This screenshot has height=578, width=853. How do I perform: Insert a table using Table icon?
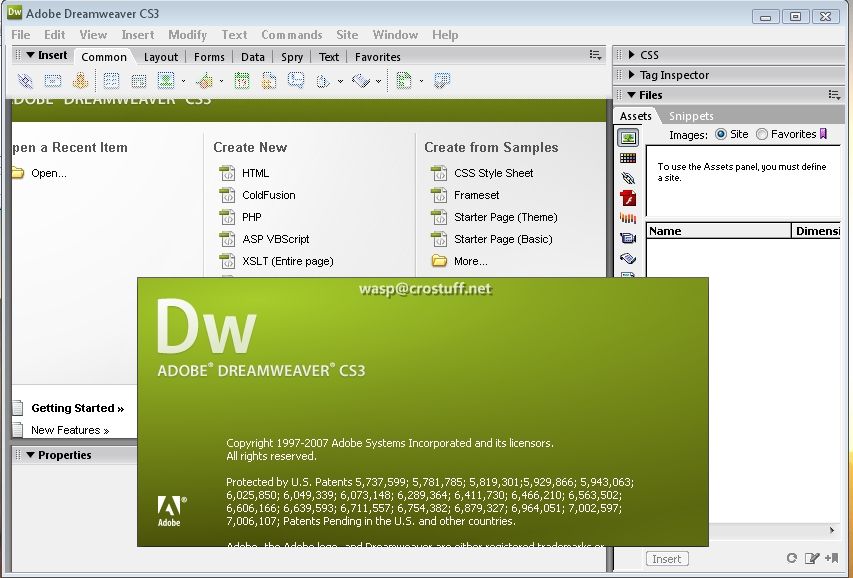(111, 81)
